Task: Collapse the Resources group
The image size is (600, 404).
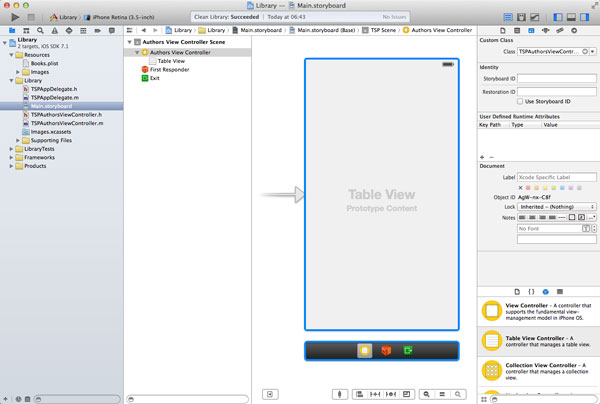Action: (11, 55)
